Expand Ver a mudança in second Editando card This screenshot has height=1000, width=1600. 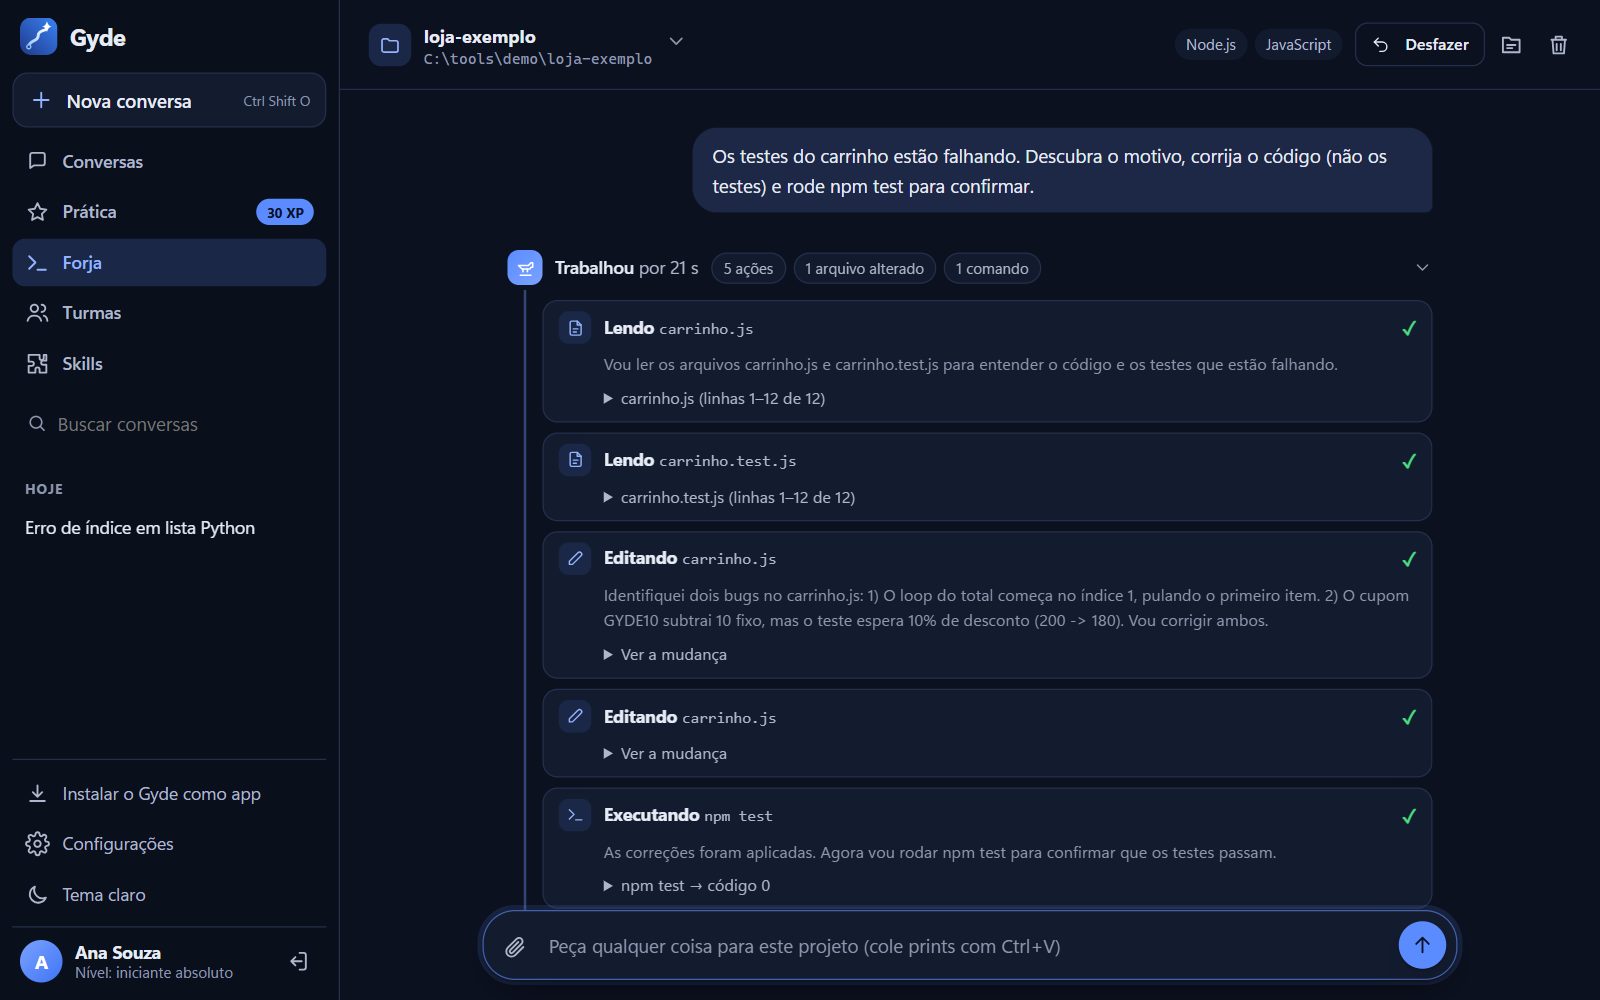pyautogui.click(x=665, y=753)
